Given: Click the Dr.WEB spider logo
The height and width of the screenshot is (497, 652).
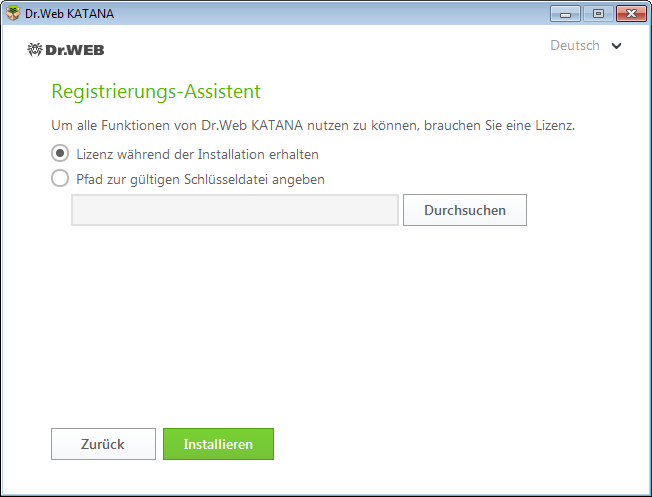Looking at the screenshot, I should pos(66,50).
